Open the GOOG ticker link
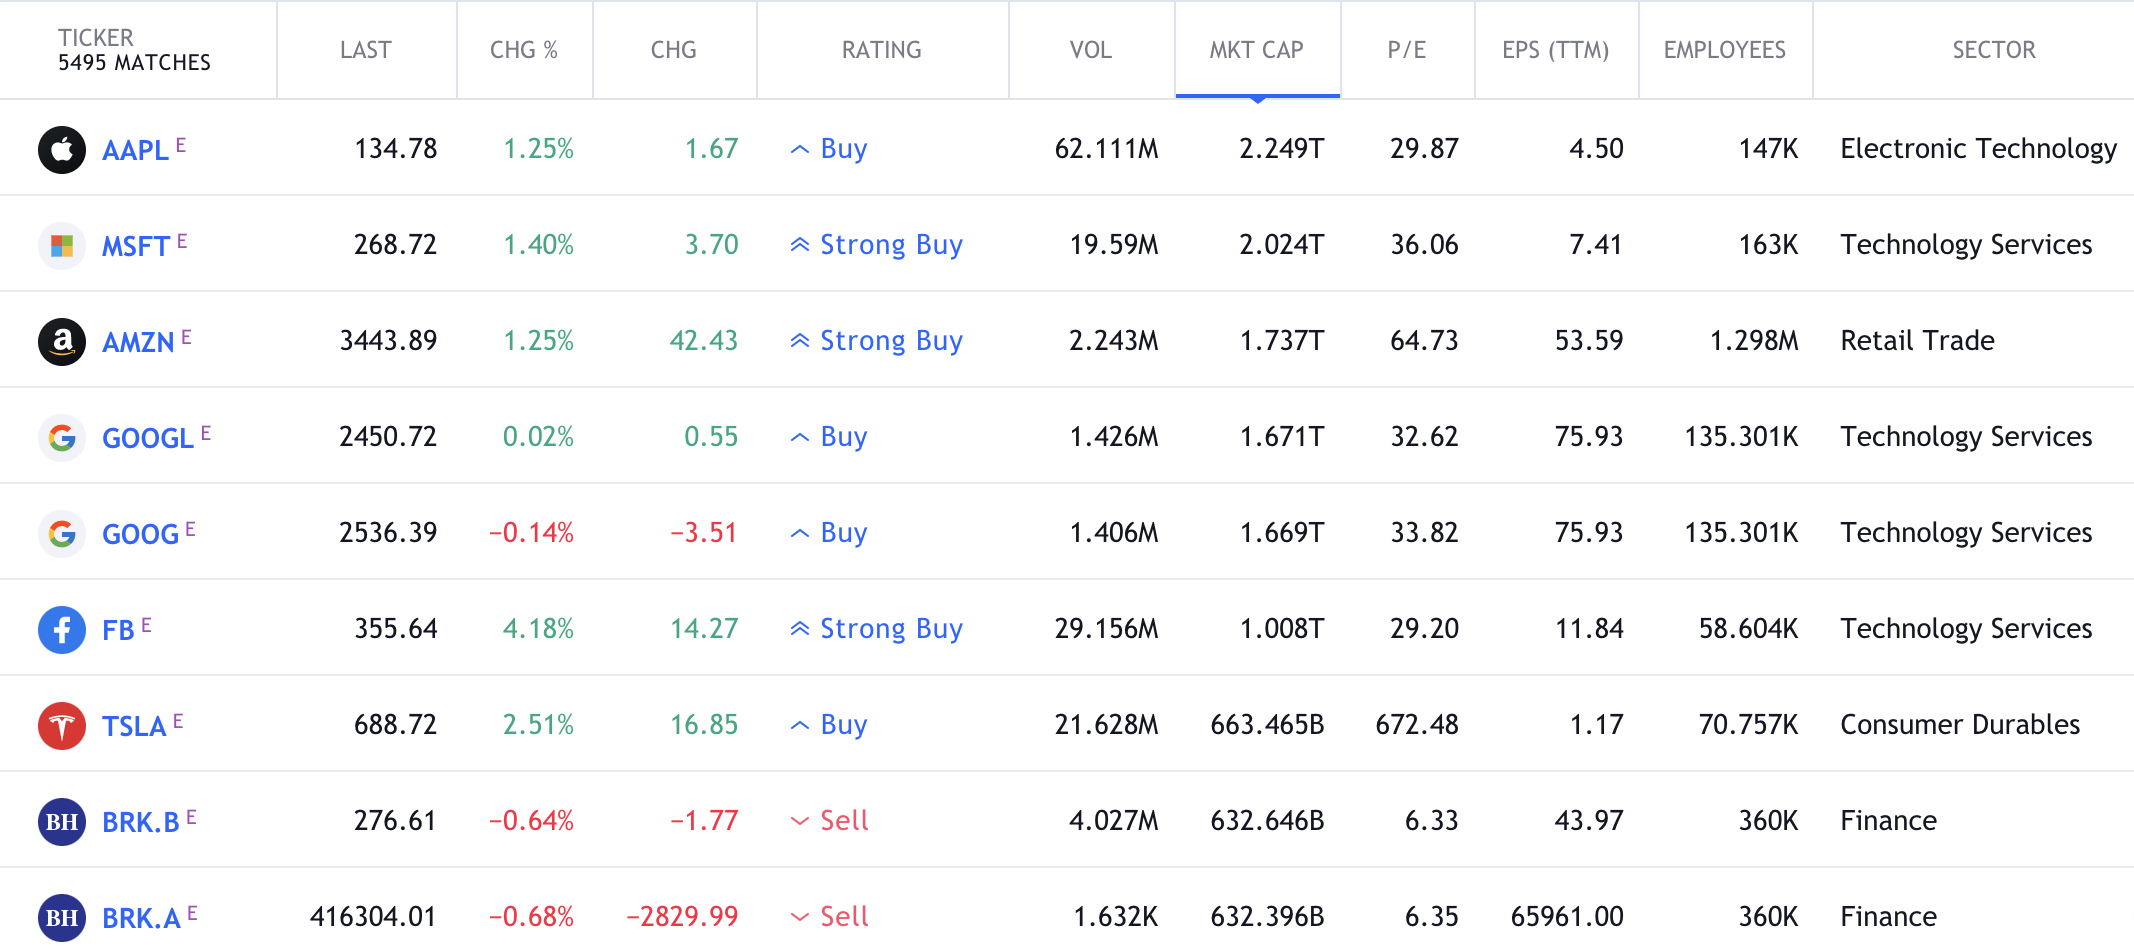2134x948 pixels. click(140, 534)
